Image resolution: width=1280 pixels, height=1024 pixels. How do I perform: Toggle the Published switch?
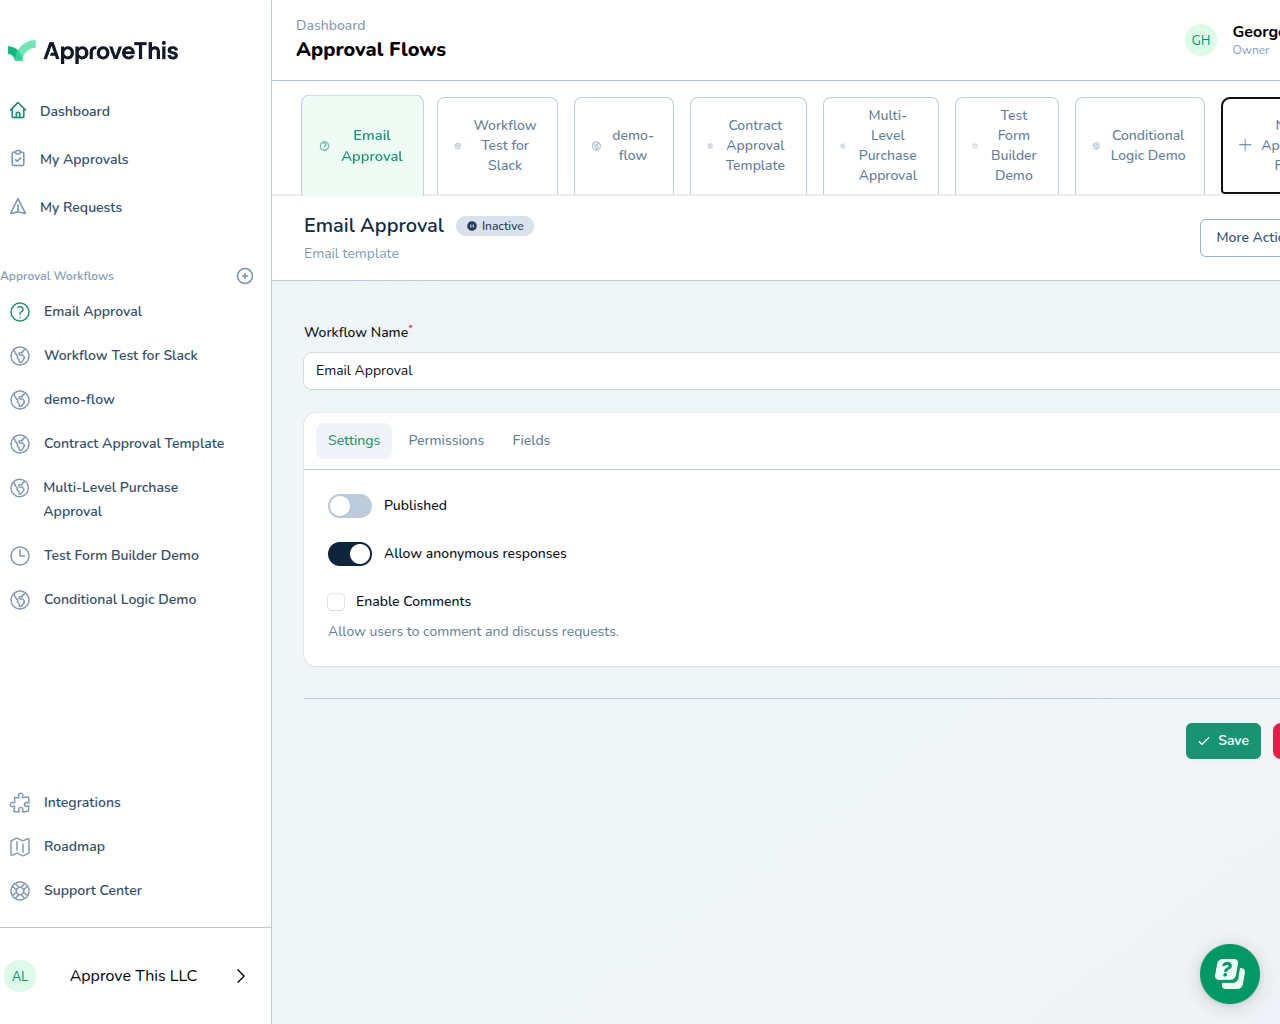[350, 506]
